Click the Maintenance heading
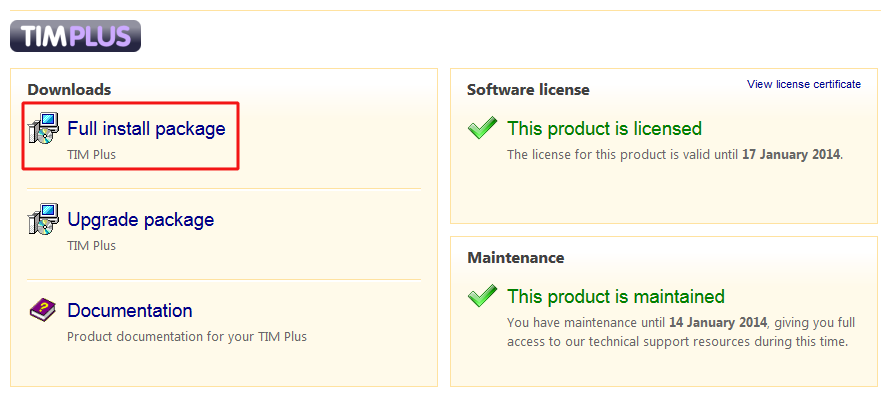Image resolution: width=887 pixels, height=395 pixels. [x=516, y=258]
